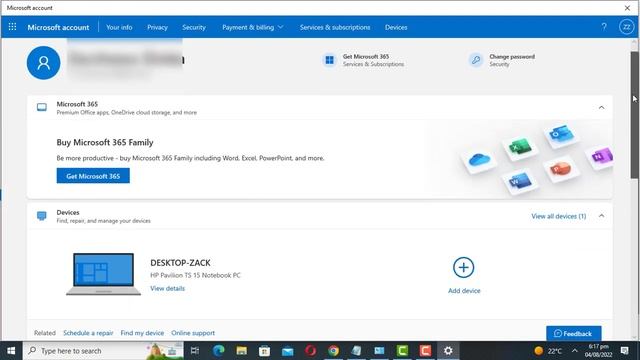640x360 pixels.
Task: Click the Type here to search box
Action: (103, 351)
